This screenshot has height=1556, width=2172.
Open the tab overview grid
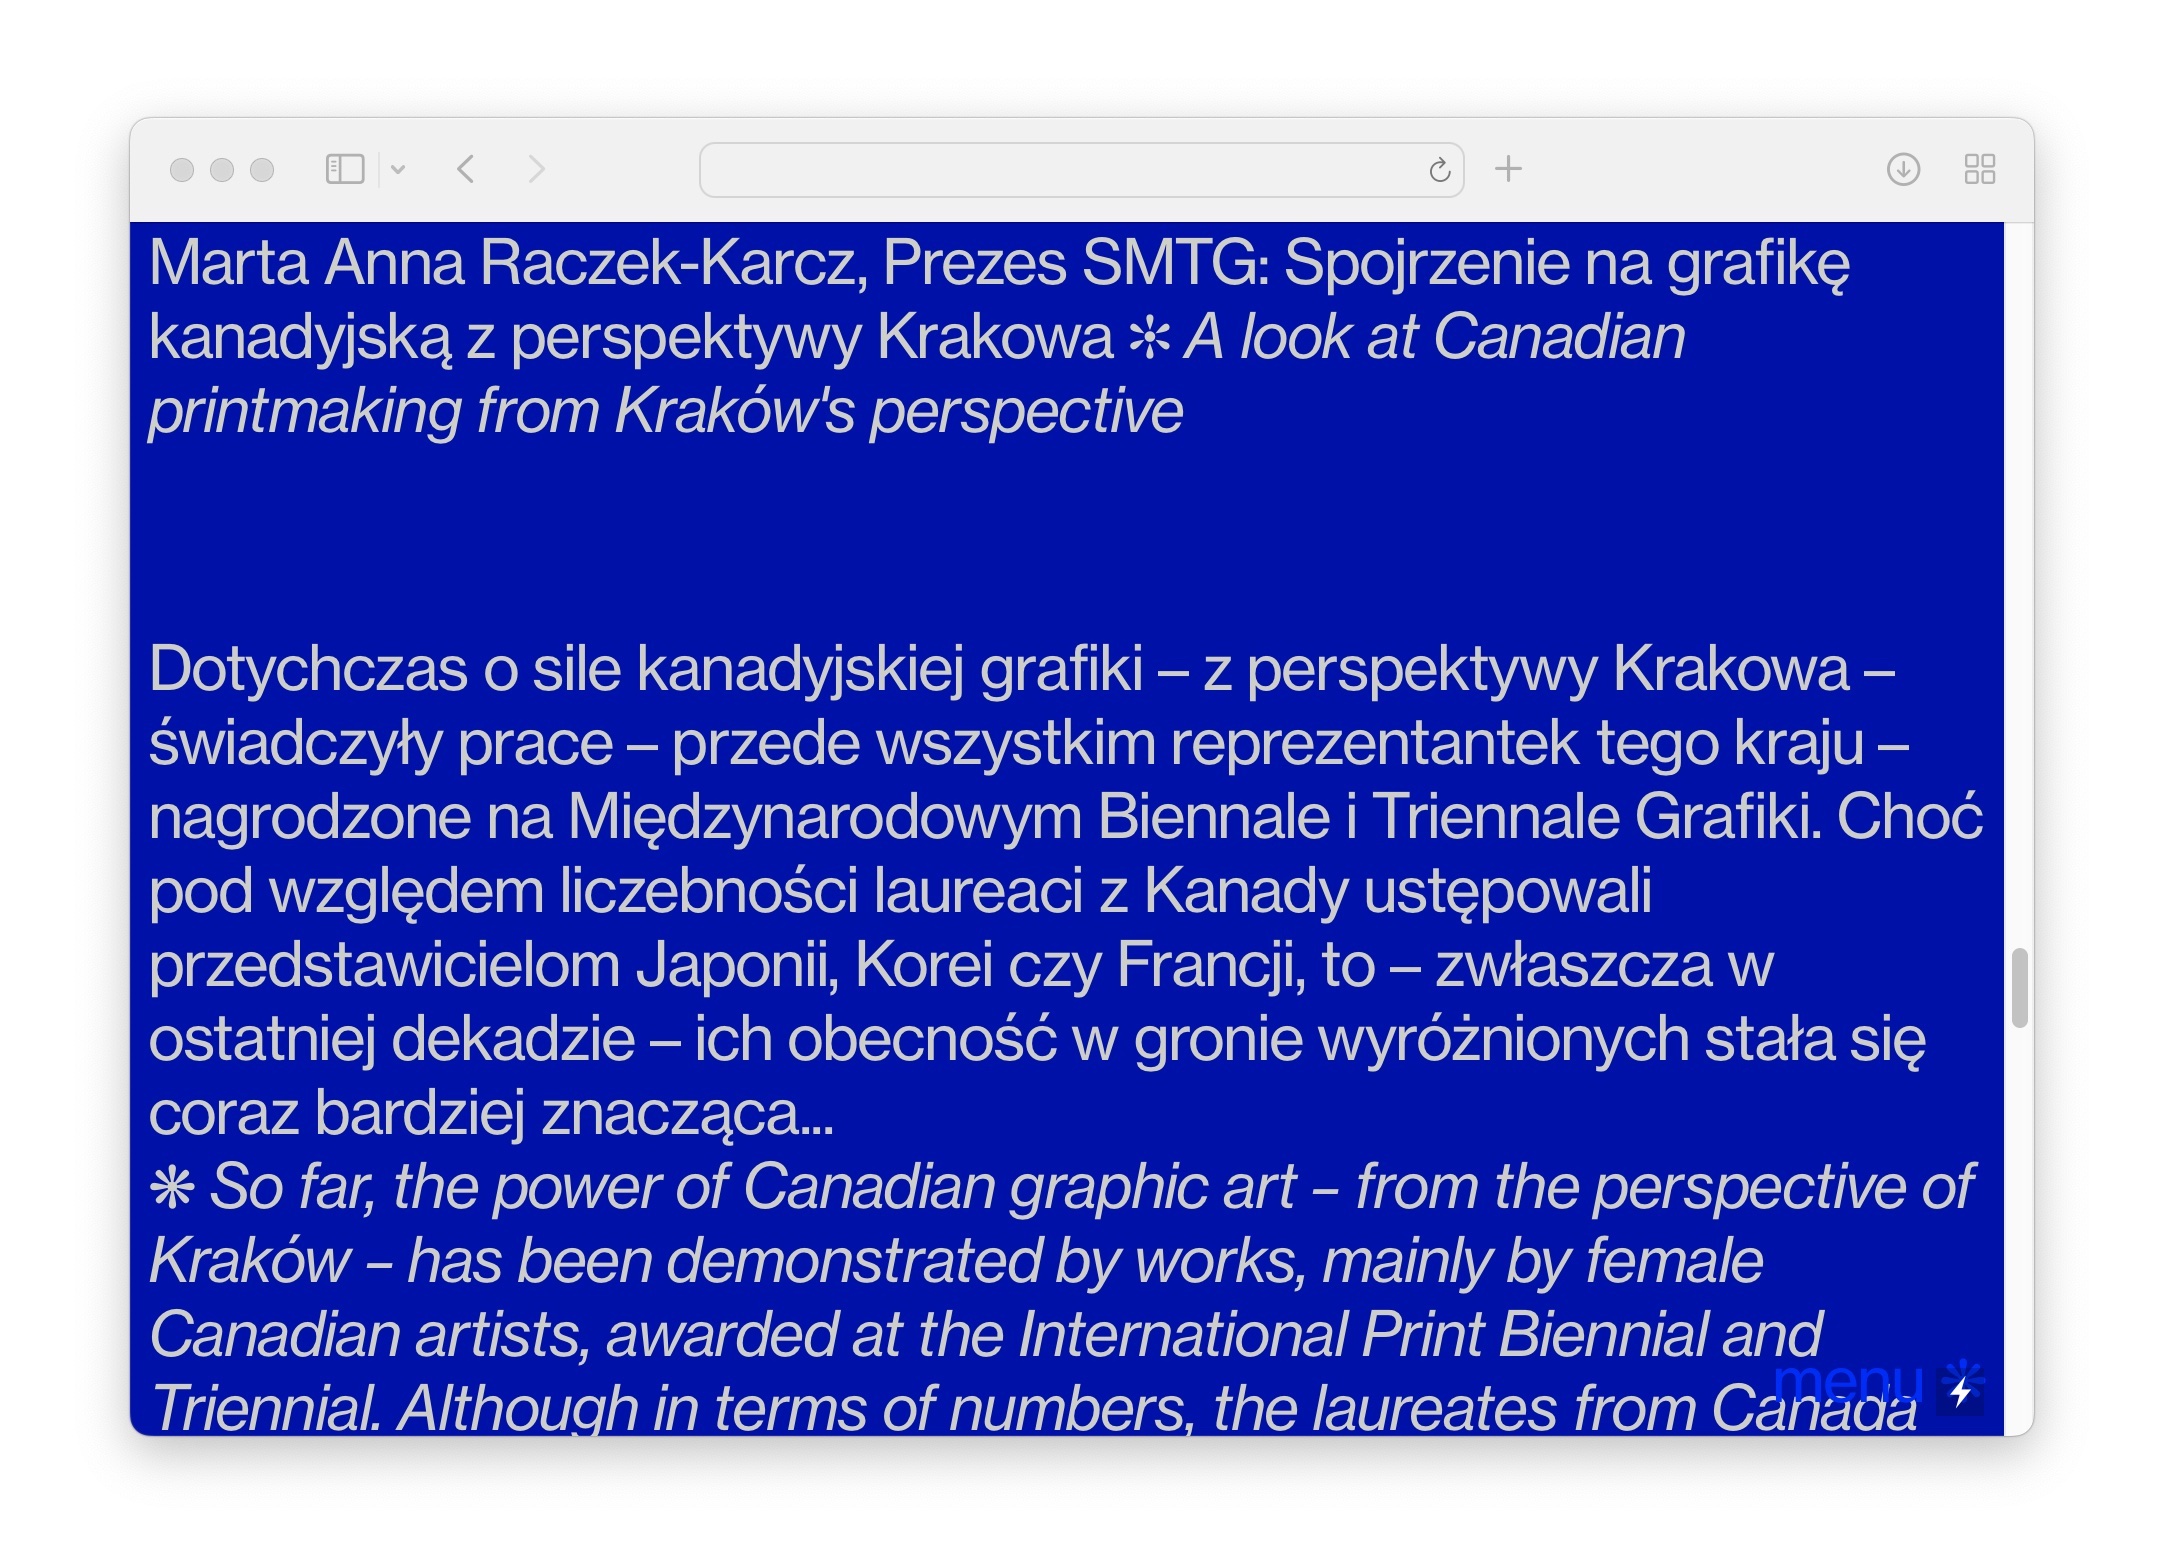point(1979,169)
